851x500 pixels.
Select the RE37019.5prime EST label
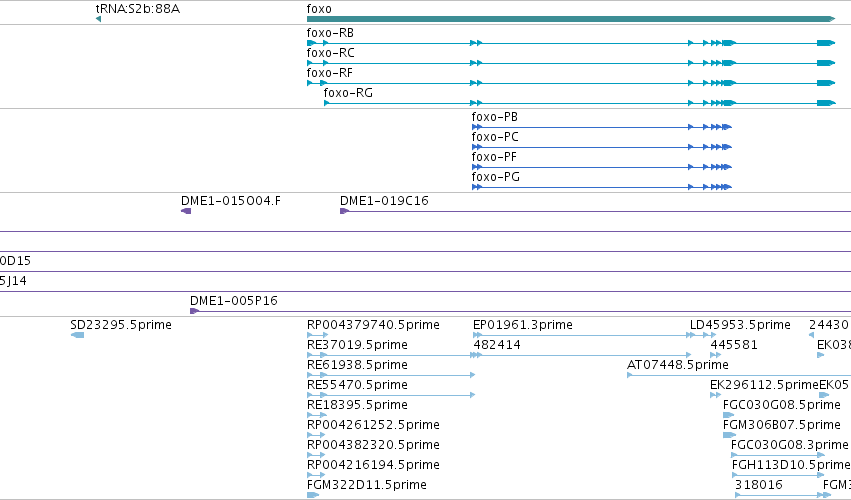click(x=357, y=345)
